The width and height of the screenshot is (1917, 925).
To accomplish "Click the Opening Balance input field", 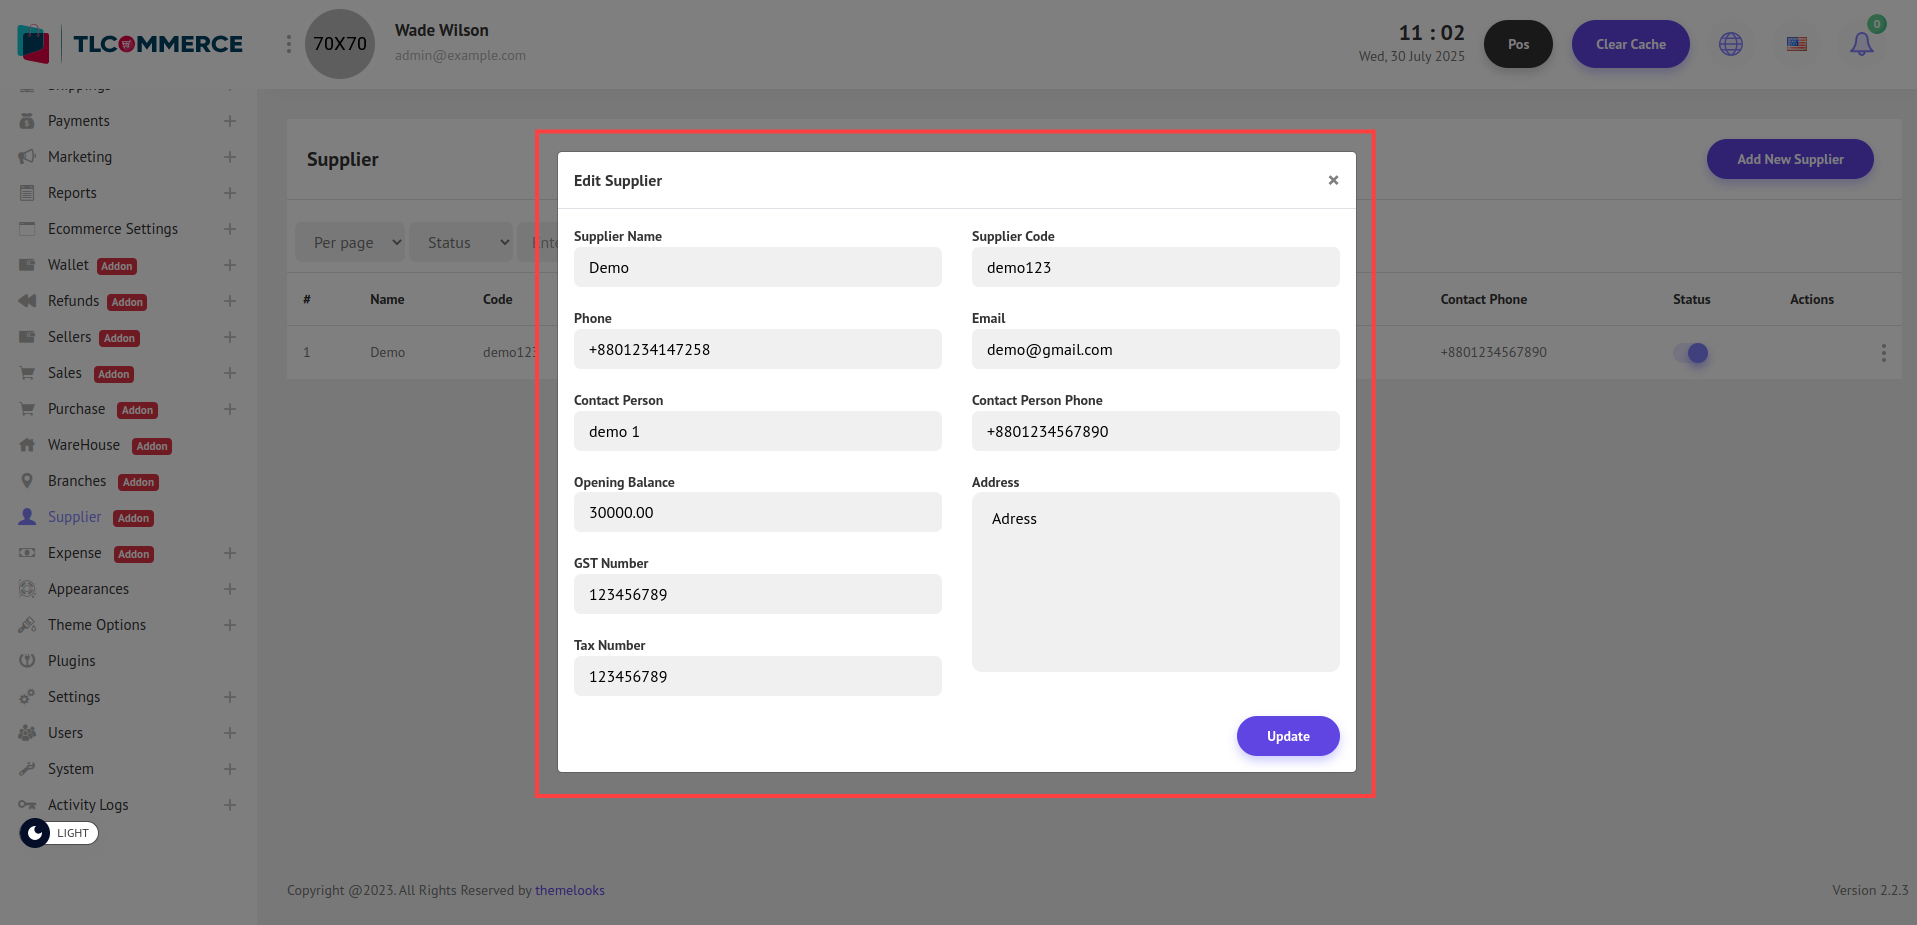I will [x=757, y=512].
